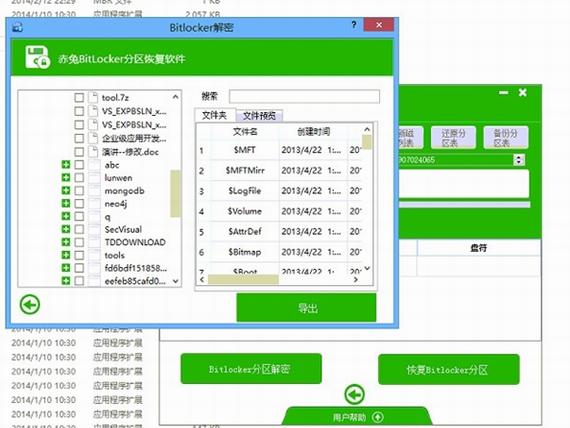Select the $Volume row
This screenshot has width=570, height=428.
(280, 211)
